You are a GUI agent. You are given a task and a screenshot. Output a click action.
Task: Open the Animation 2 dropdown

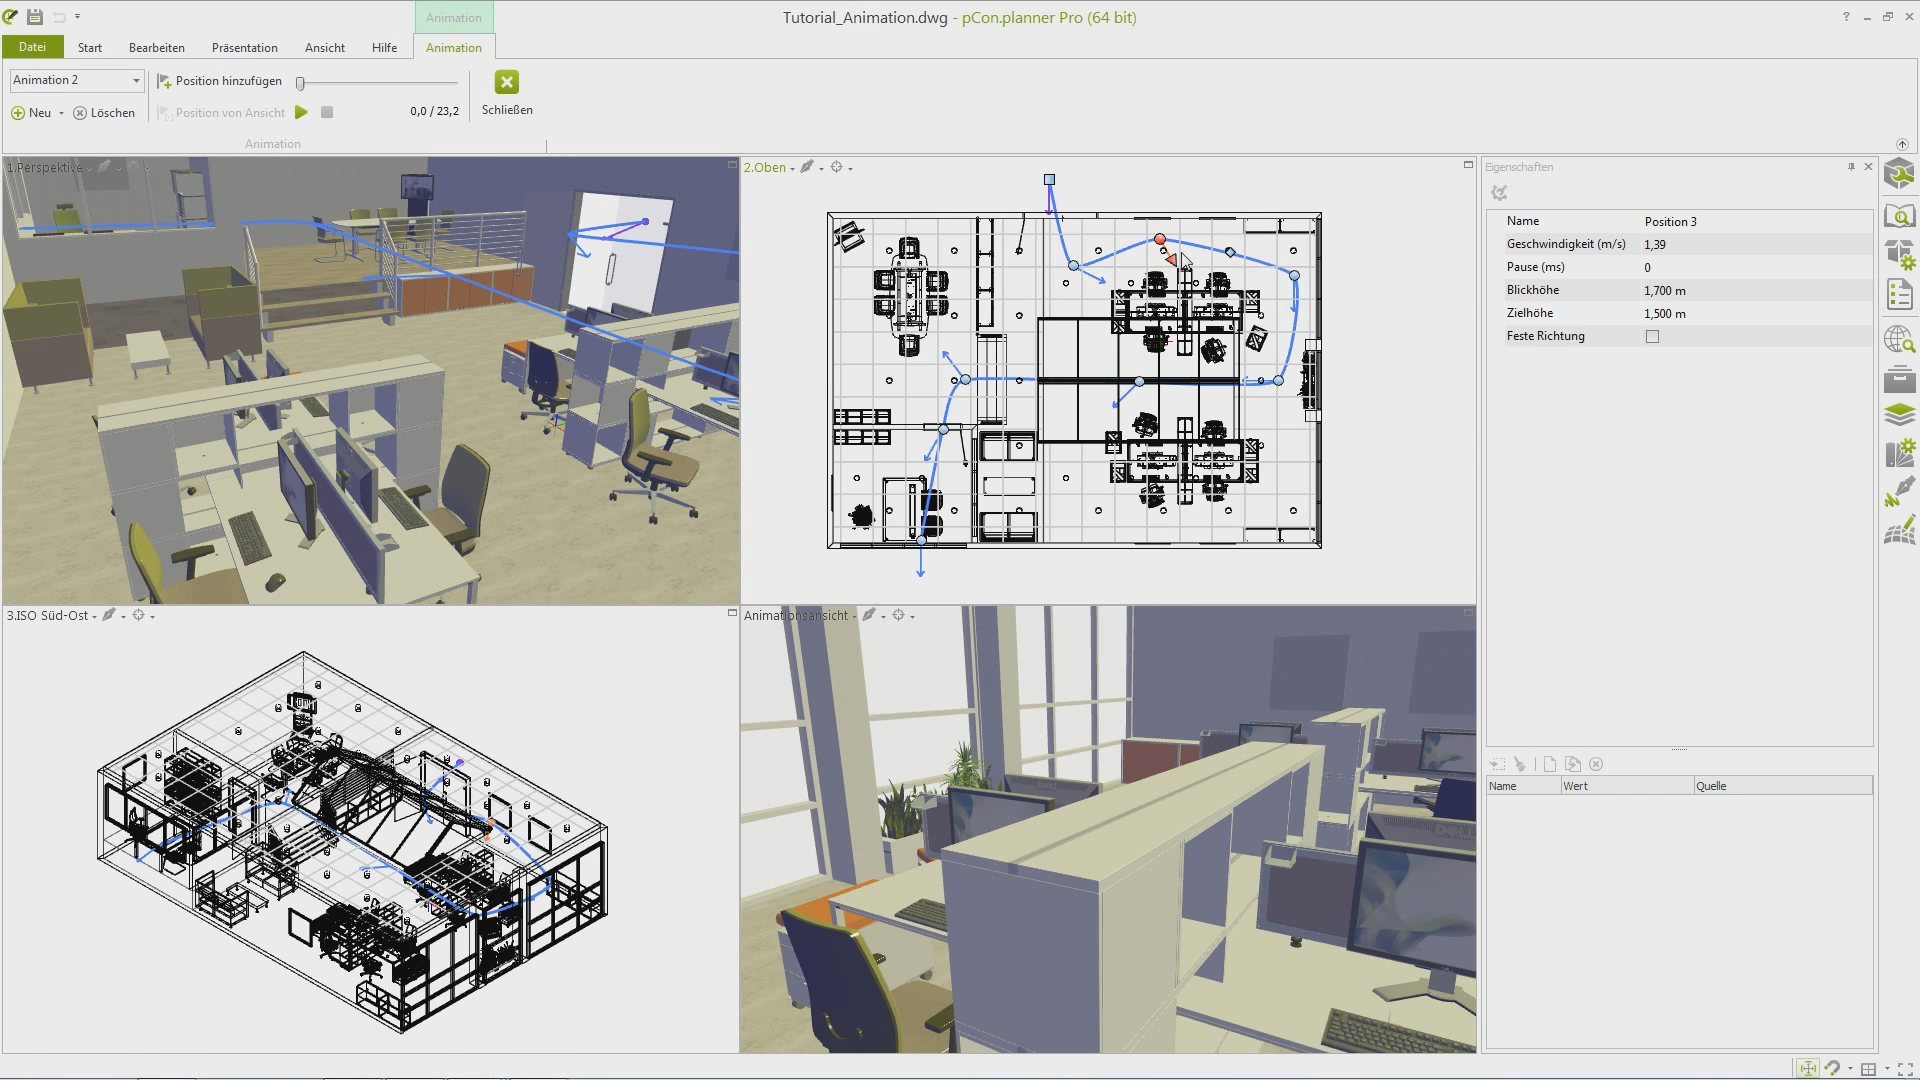pos(136,80)
